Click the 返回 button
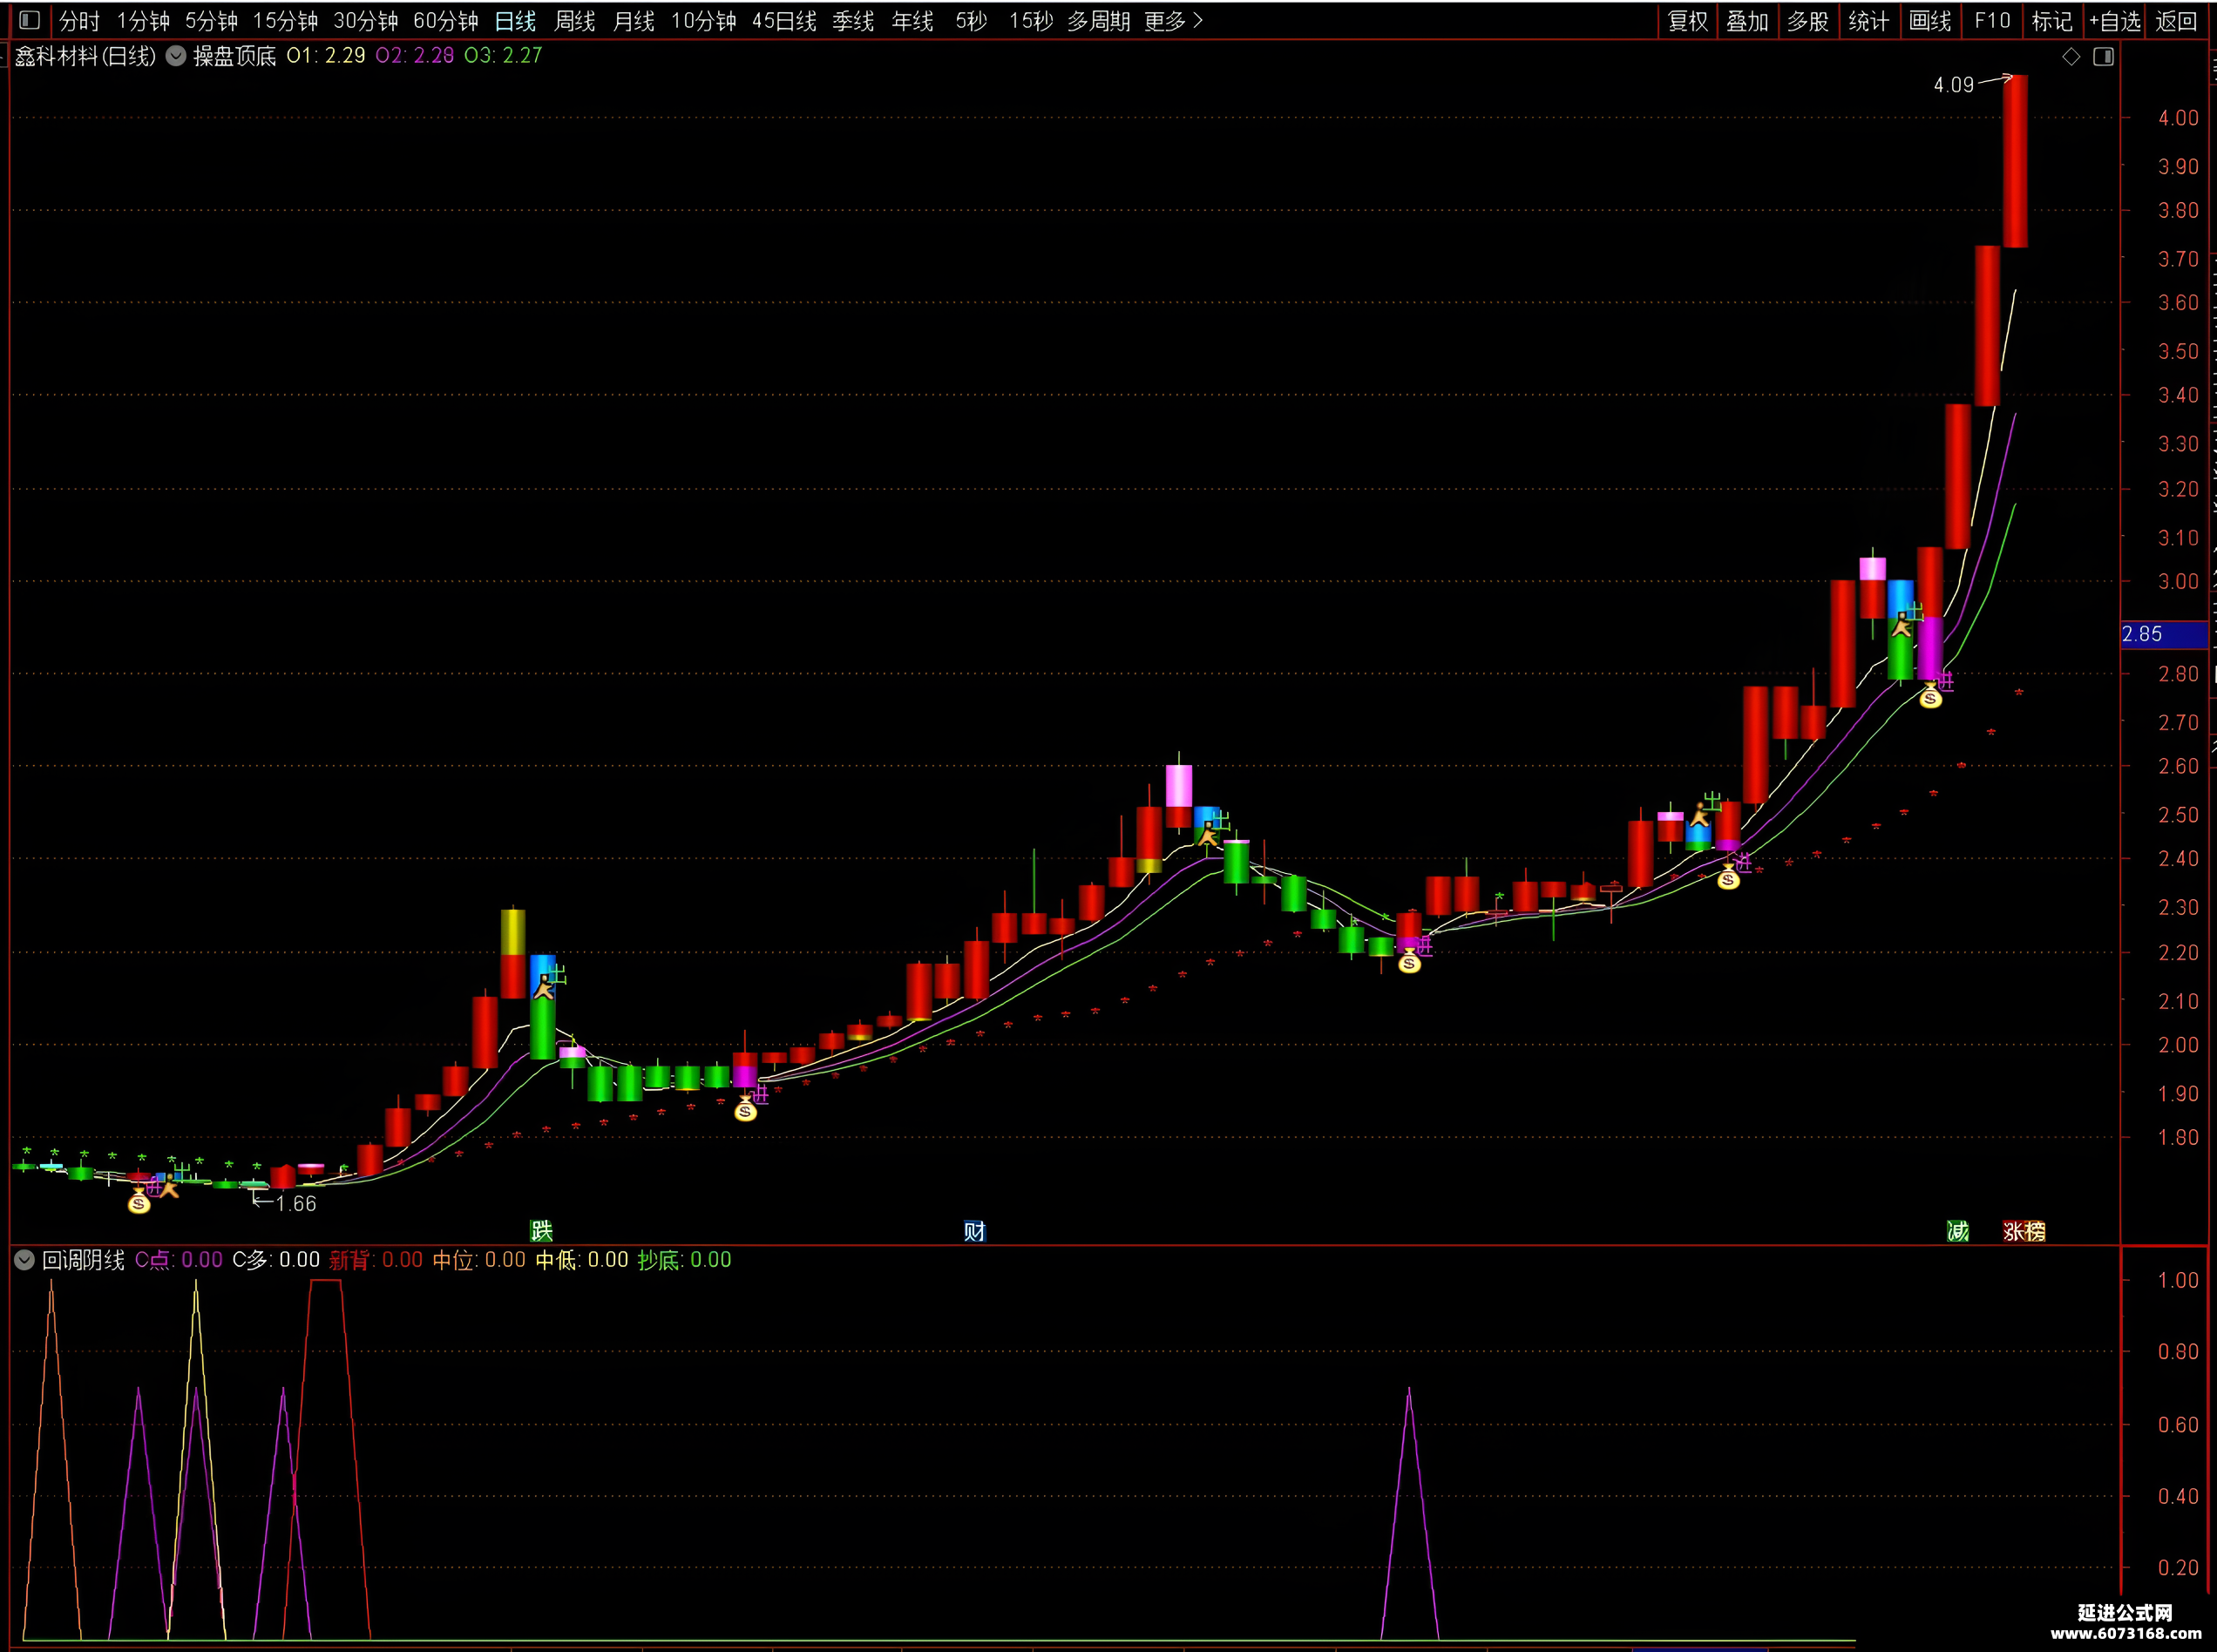 tap(2176, 21)
